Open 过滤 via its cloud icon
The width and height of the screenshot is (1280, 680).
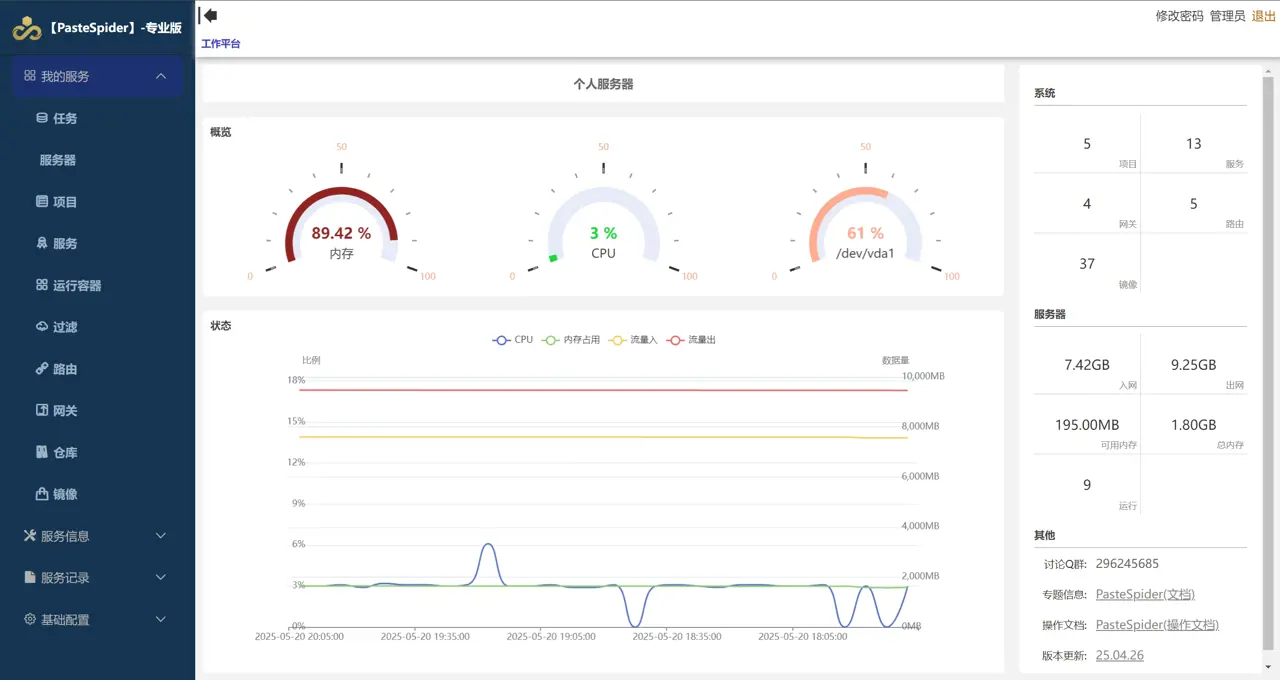42,327
